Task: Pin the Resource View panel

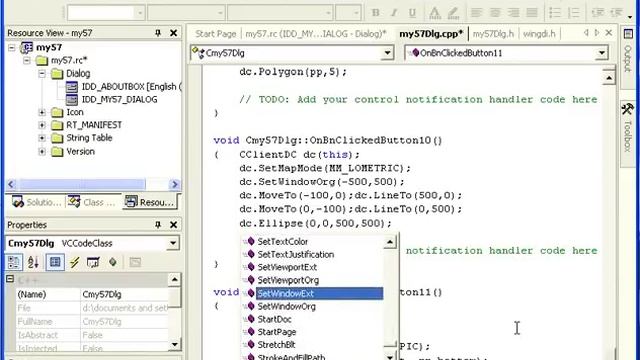Action: pyautogui.click(x=158, y=33)
